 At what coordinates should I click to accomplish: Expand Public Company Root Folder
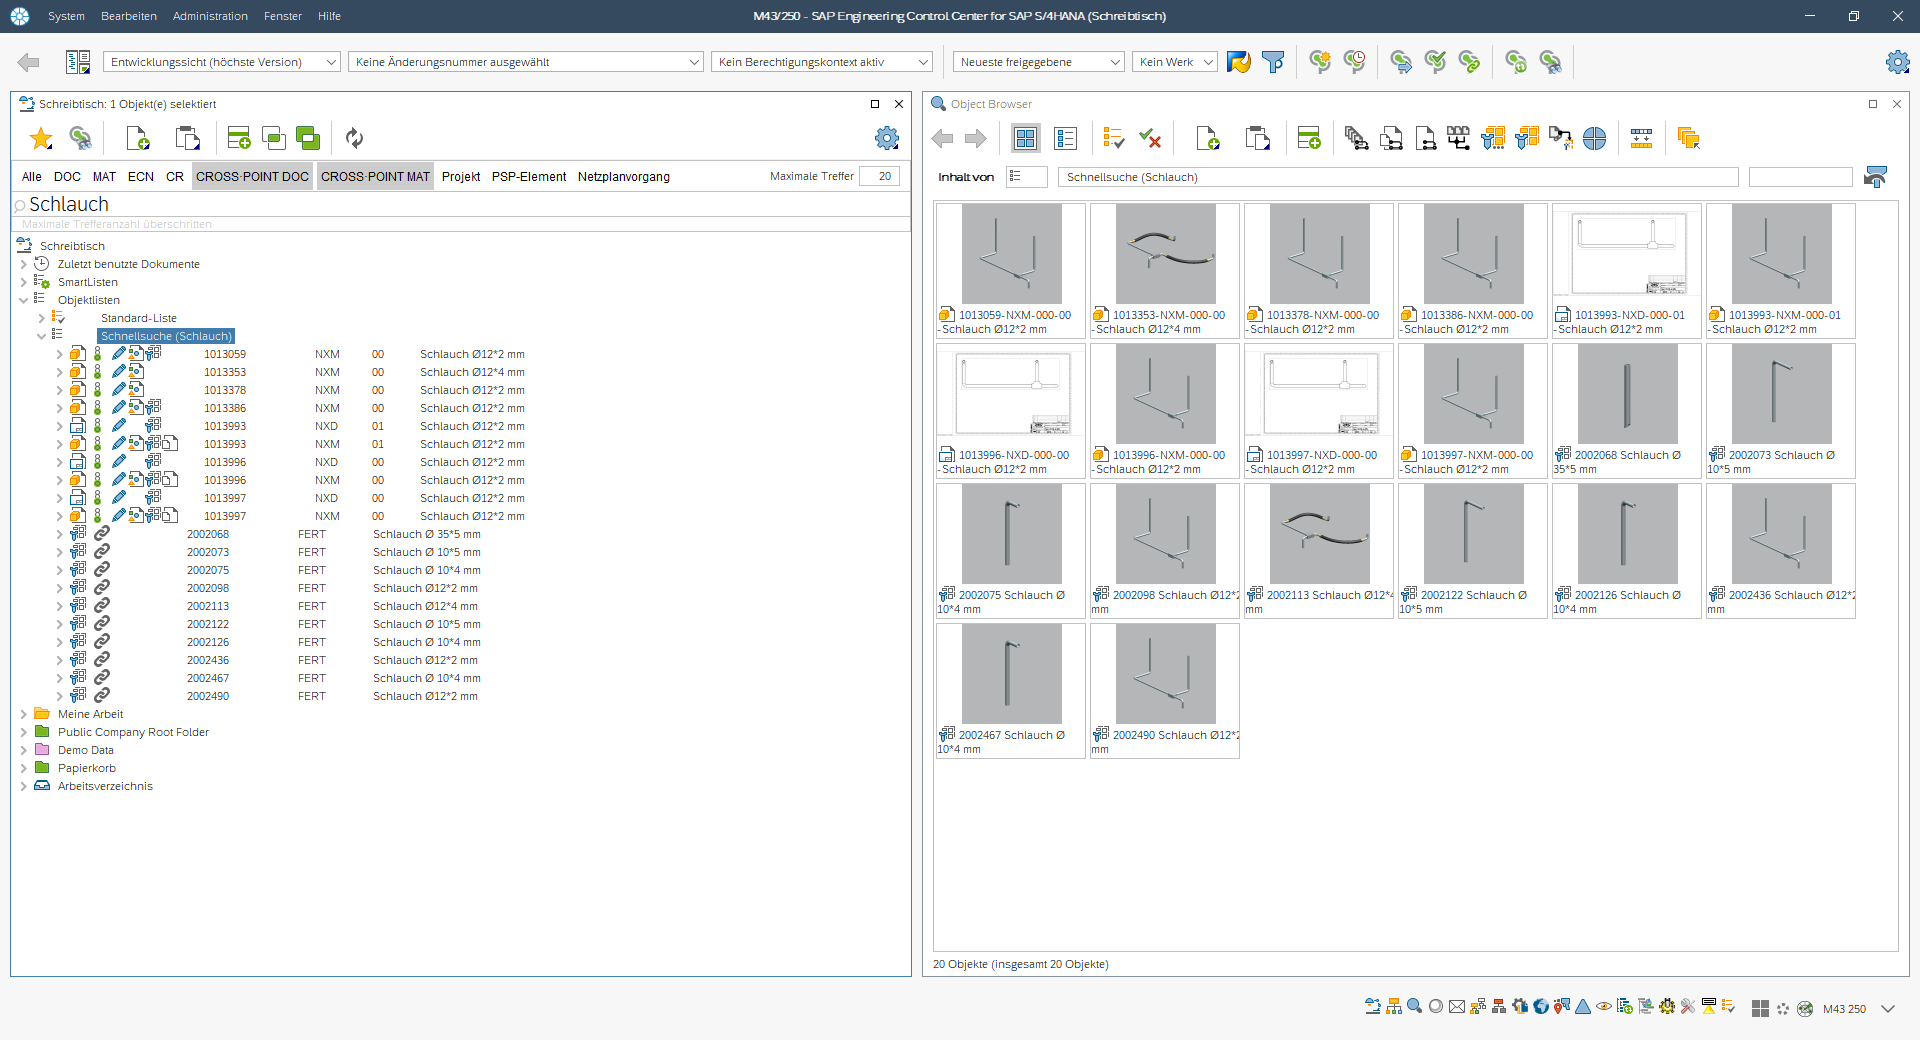(x=24, y=732)
